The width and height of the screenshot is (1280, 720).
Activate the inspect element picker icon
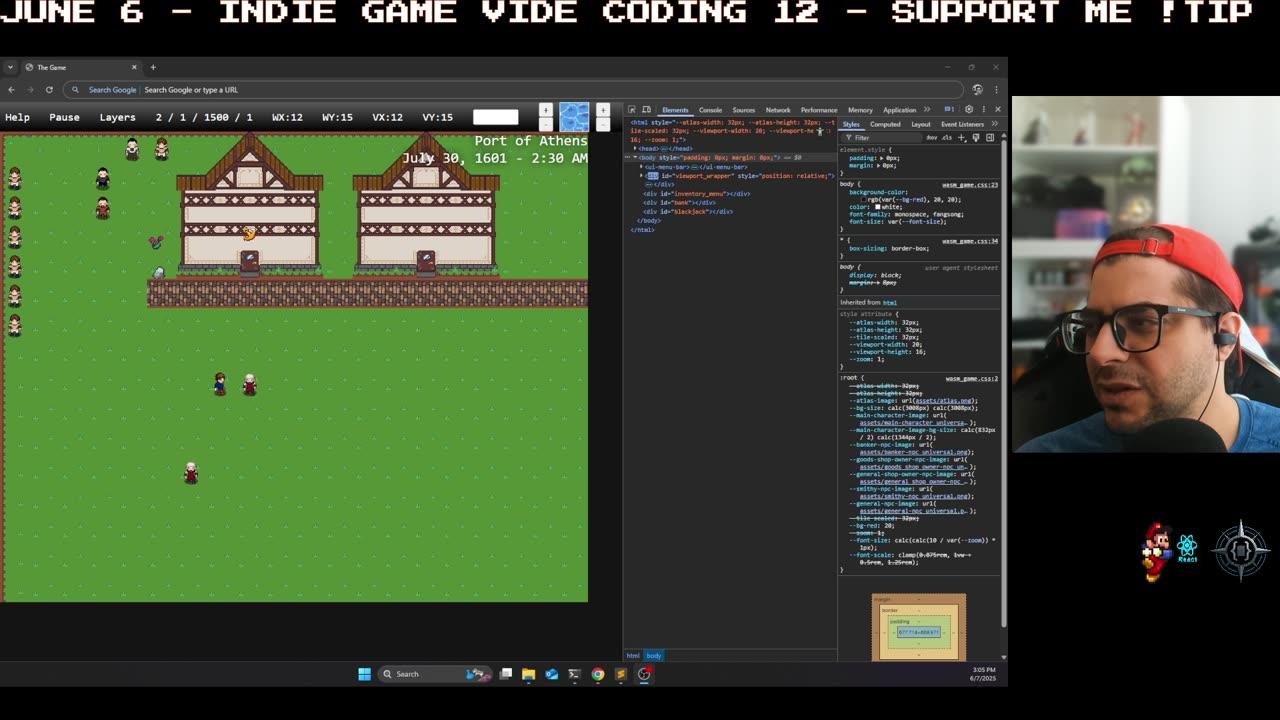coord(632,110)
